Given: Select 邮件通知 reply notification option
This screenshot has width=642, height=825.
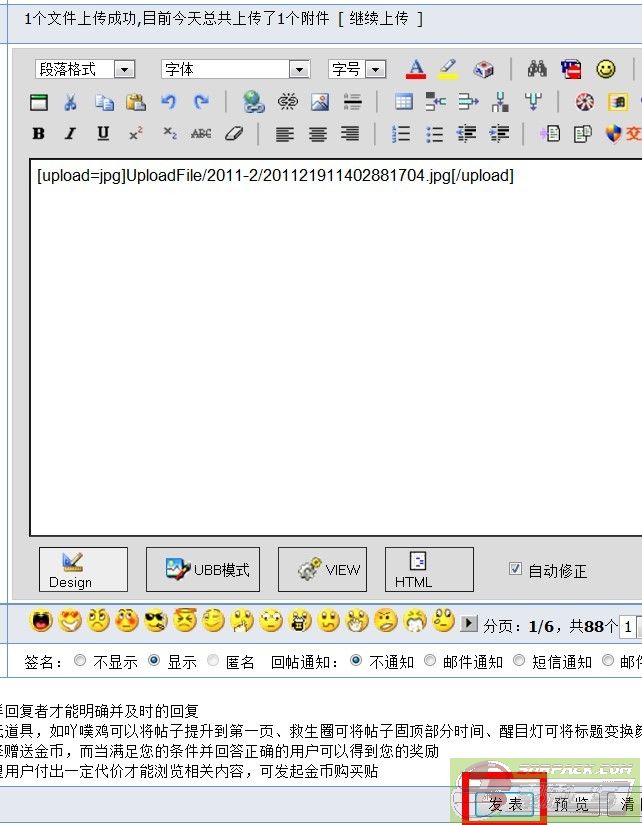Looking at the screenshot, I should tap(430, 661).
